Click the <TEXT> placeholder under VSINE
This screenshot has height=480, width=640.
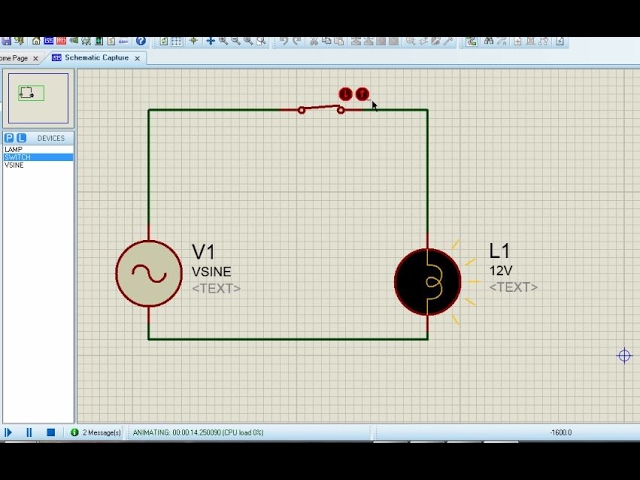216,288
